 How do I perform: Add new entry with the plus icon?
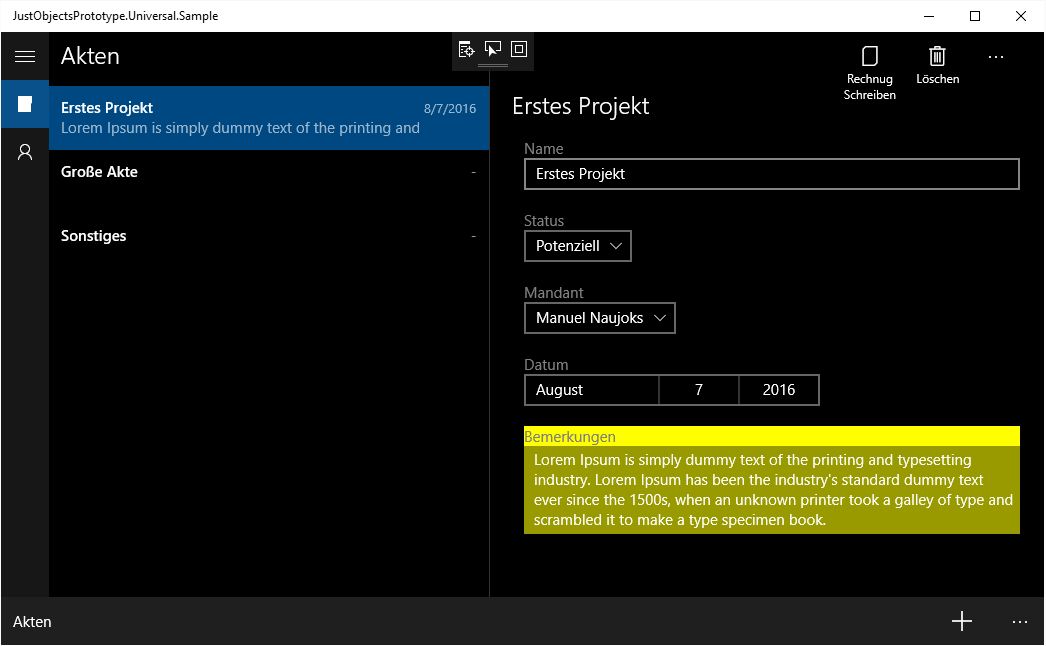[x=961, y=621]
